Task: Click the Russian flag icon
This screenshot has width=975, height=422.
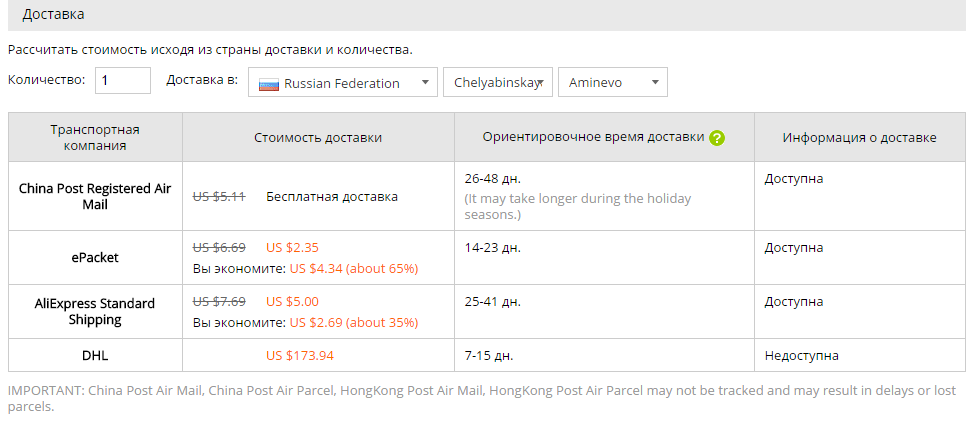Action: coord(268,84)
